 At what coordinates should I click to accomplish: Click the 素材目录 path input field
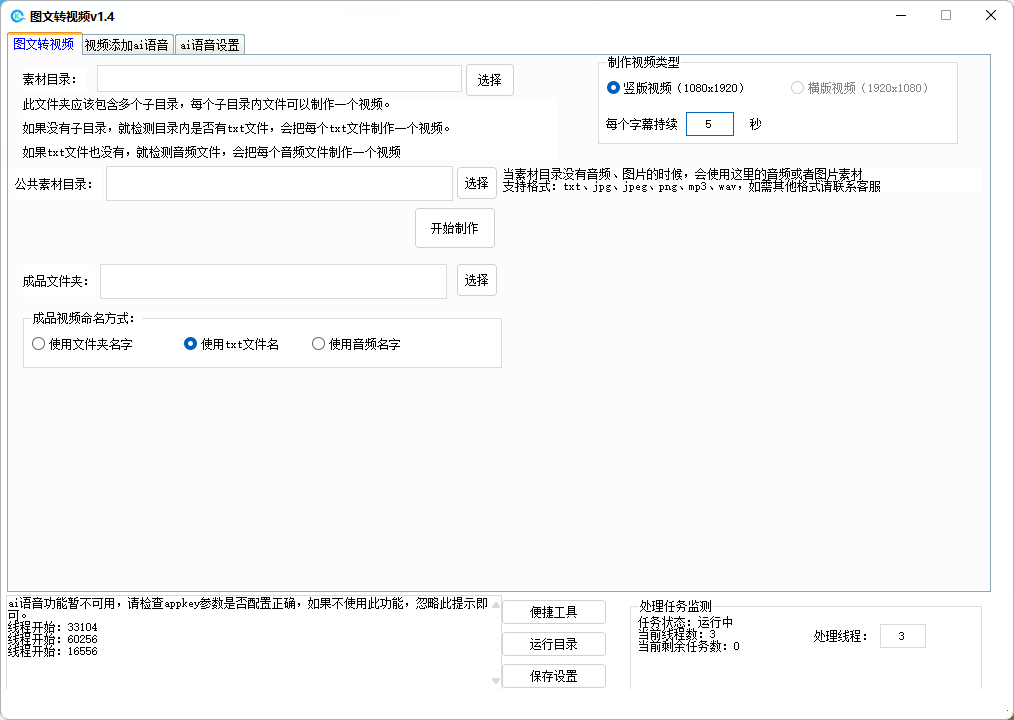[x=279, y=79]
